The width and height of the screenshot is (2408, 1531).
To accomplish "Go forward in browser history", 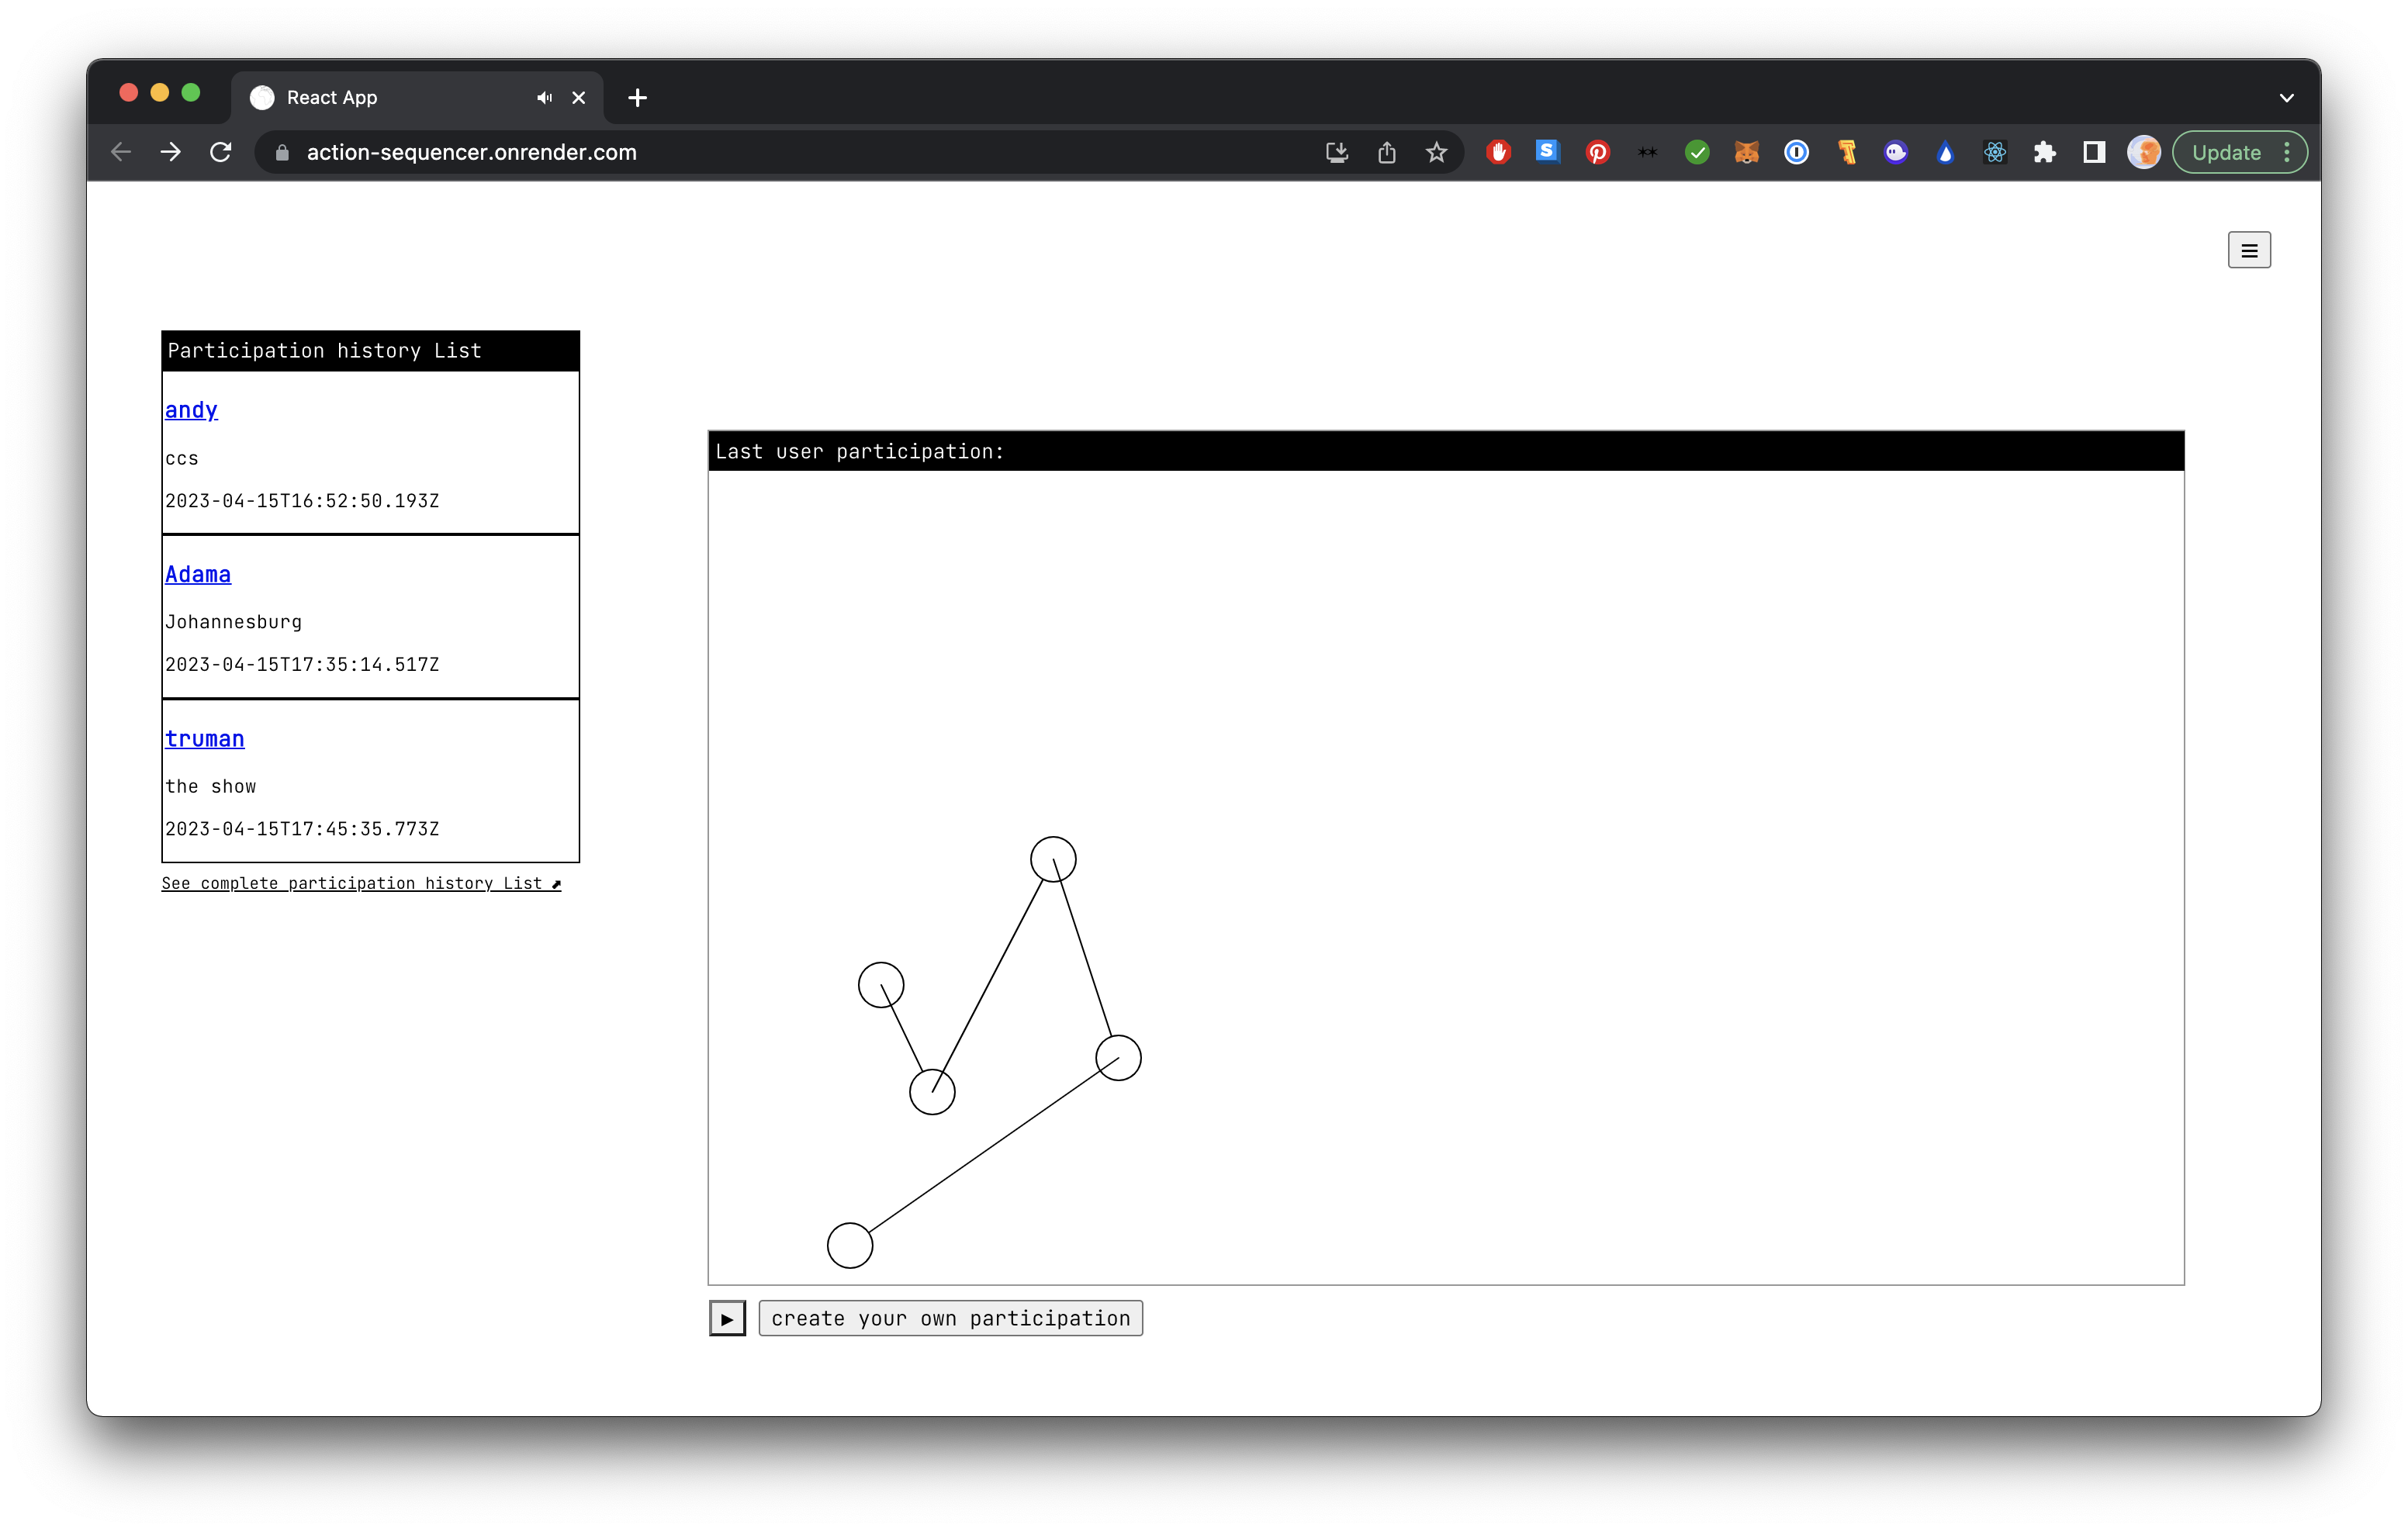I will [x=171, y=152].
